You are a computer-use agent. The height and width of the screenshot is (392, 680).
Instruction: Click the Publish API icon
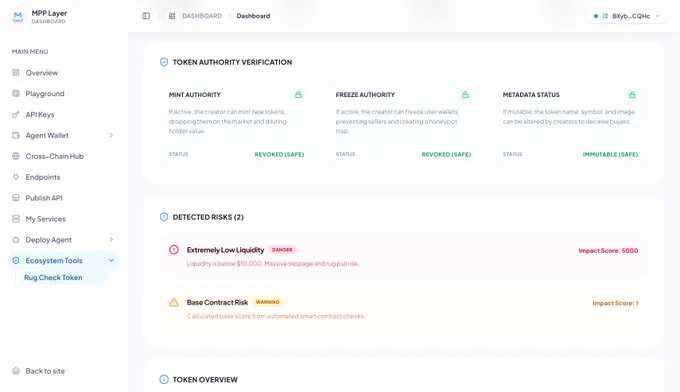click(16, 198)
